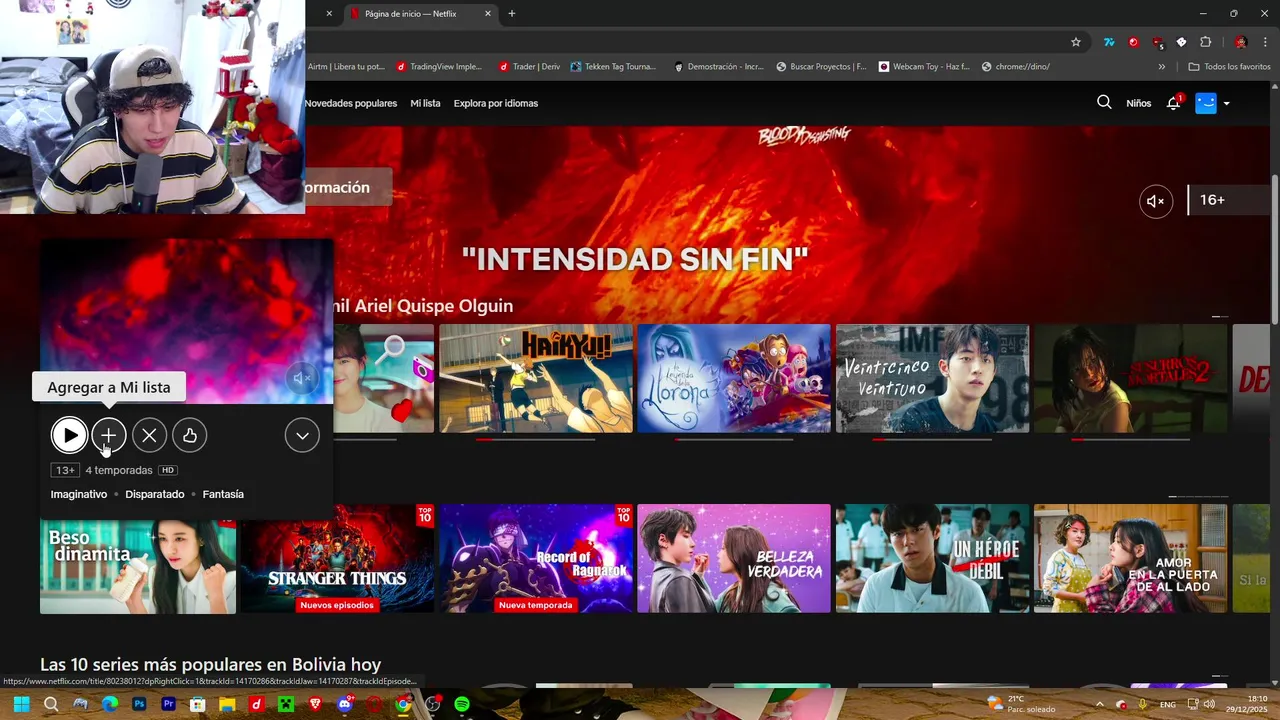The height and width of the screenshot is (720, 1280).
Task: Click the Fantasía genre tag
Action: [223, 494]
